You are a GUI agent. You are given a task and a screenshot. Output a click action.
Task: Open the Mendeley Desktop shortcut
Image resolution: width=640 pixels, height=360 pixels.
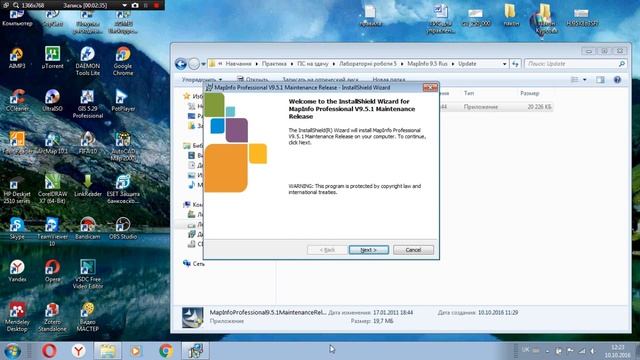click(x=17, y=317)
